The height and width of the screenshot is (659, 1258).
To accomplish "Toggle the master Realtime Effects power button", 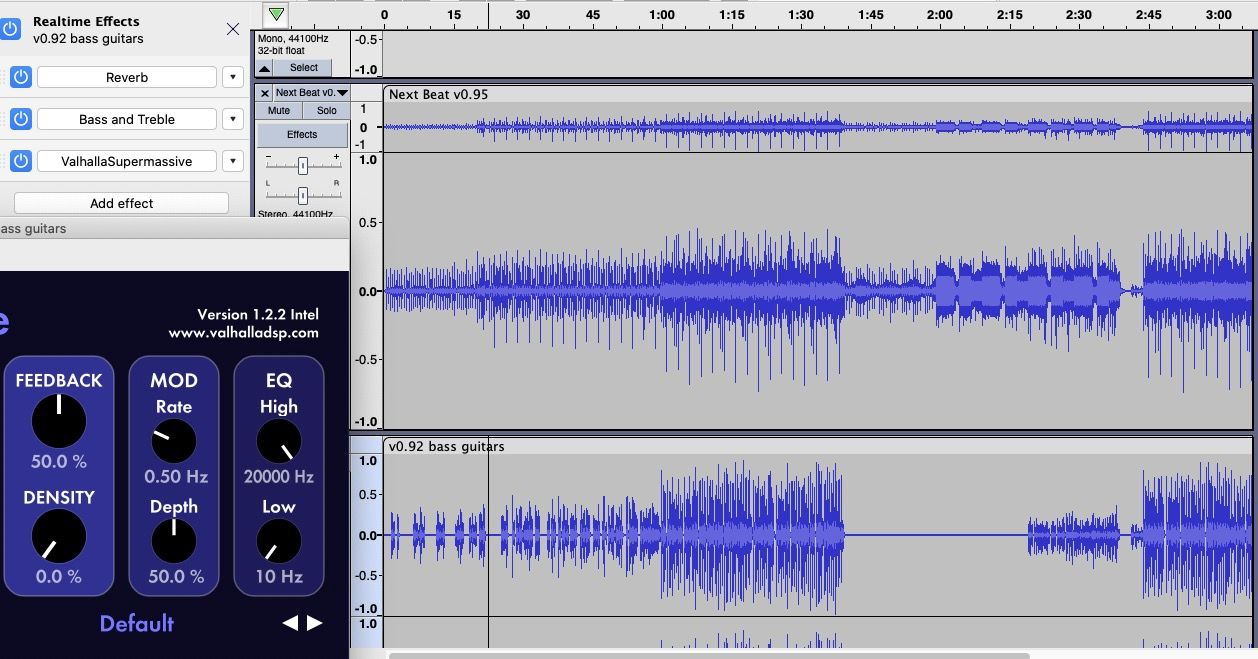I will (10, 29).
